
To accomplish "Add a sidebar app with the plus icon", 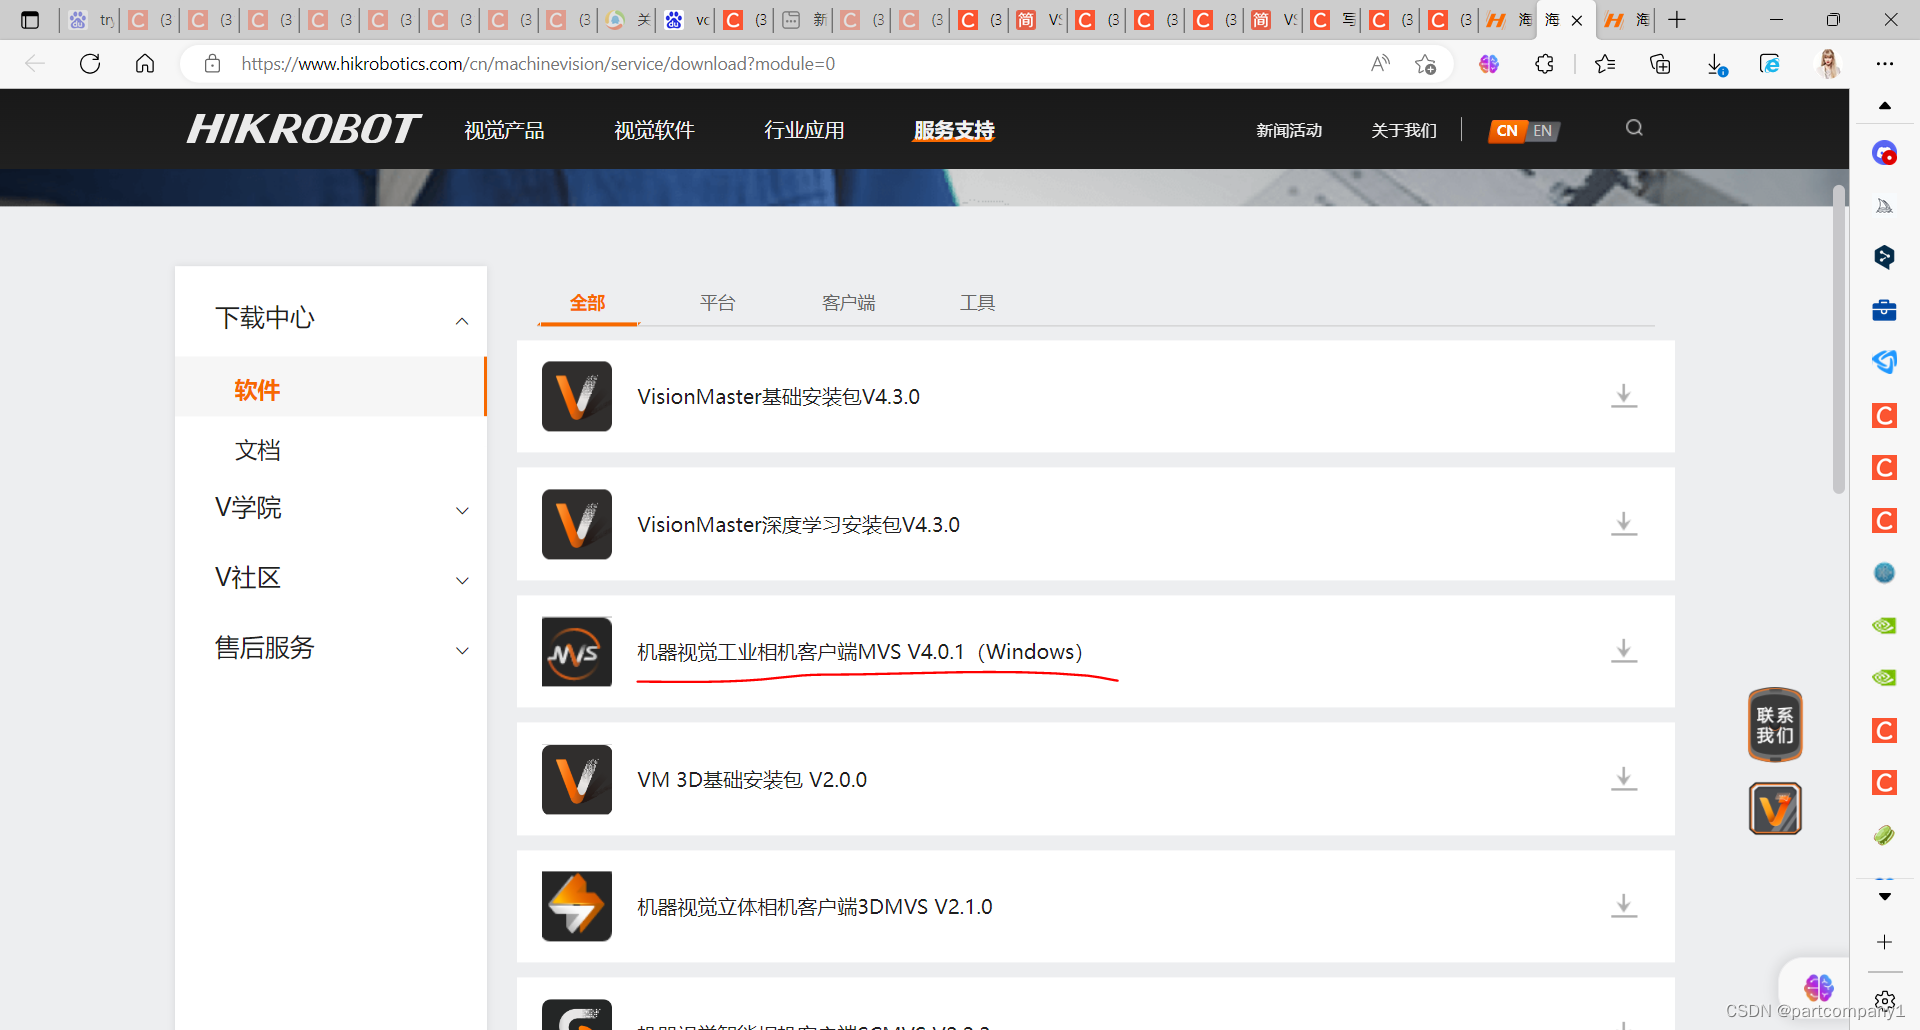I will pos(1885,942).
